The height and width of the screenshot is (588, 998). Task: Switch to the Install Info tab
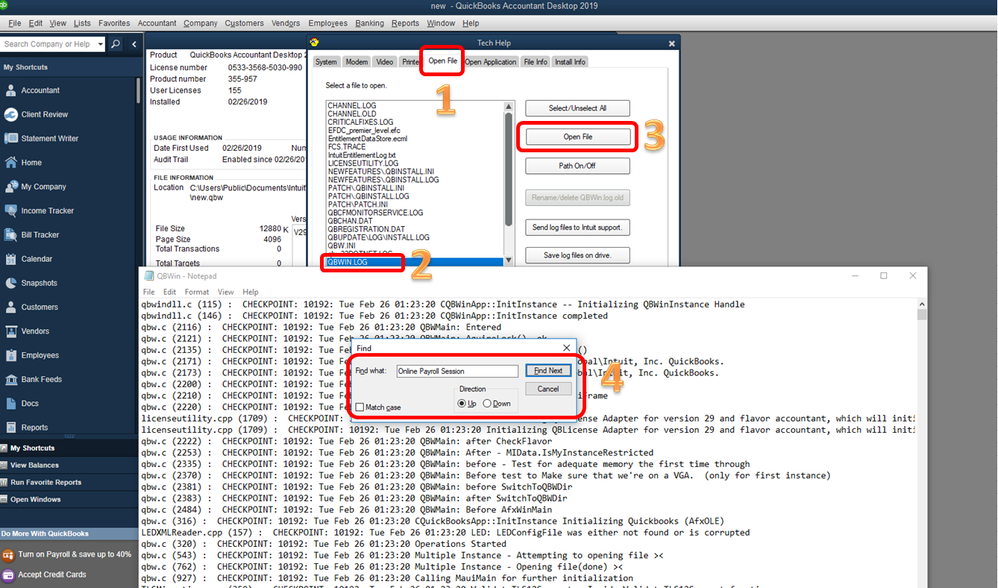tap(570, 62)
